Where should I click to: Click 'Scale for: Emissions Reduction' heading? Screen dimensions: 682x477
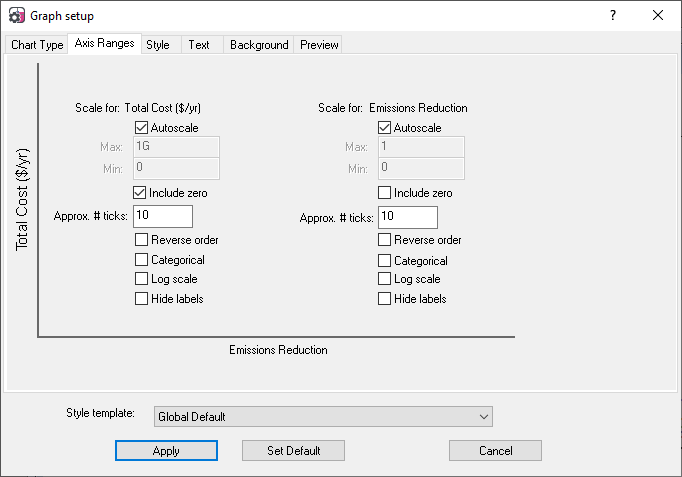pos(393,108)
